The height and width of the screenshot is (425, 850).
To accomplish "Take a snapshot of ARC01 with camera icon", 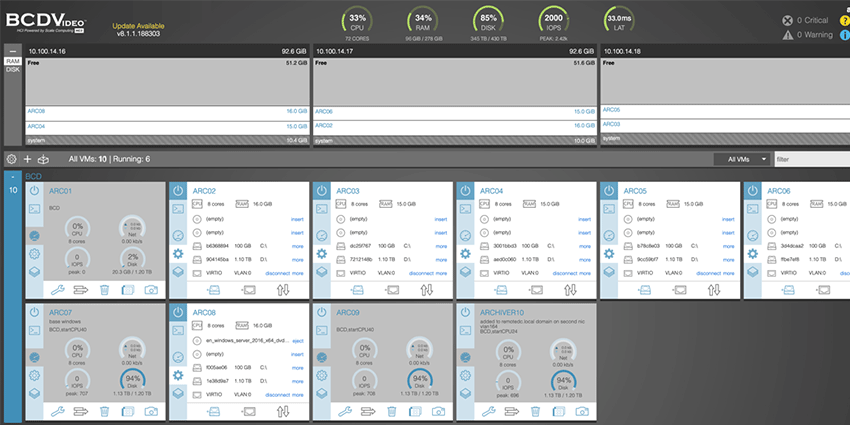I will pos(151,290).
